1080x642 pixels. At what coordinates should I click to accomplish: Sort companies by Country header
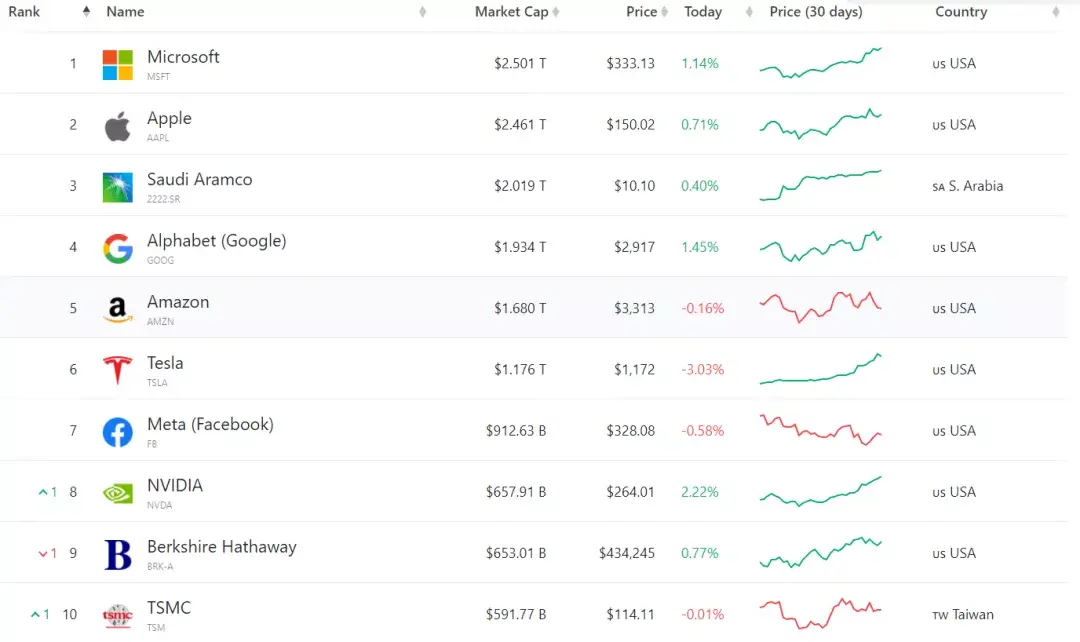pos(961,12)
